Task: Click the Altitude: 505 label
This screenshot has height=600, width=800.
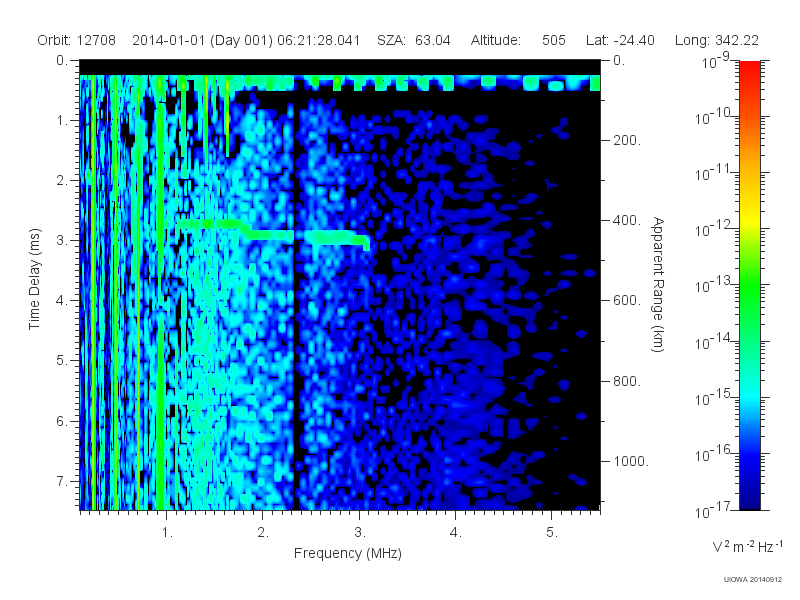Action: 518,40
